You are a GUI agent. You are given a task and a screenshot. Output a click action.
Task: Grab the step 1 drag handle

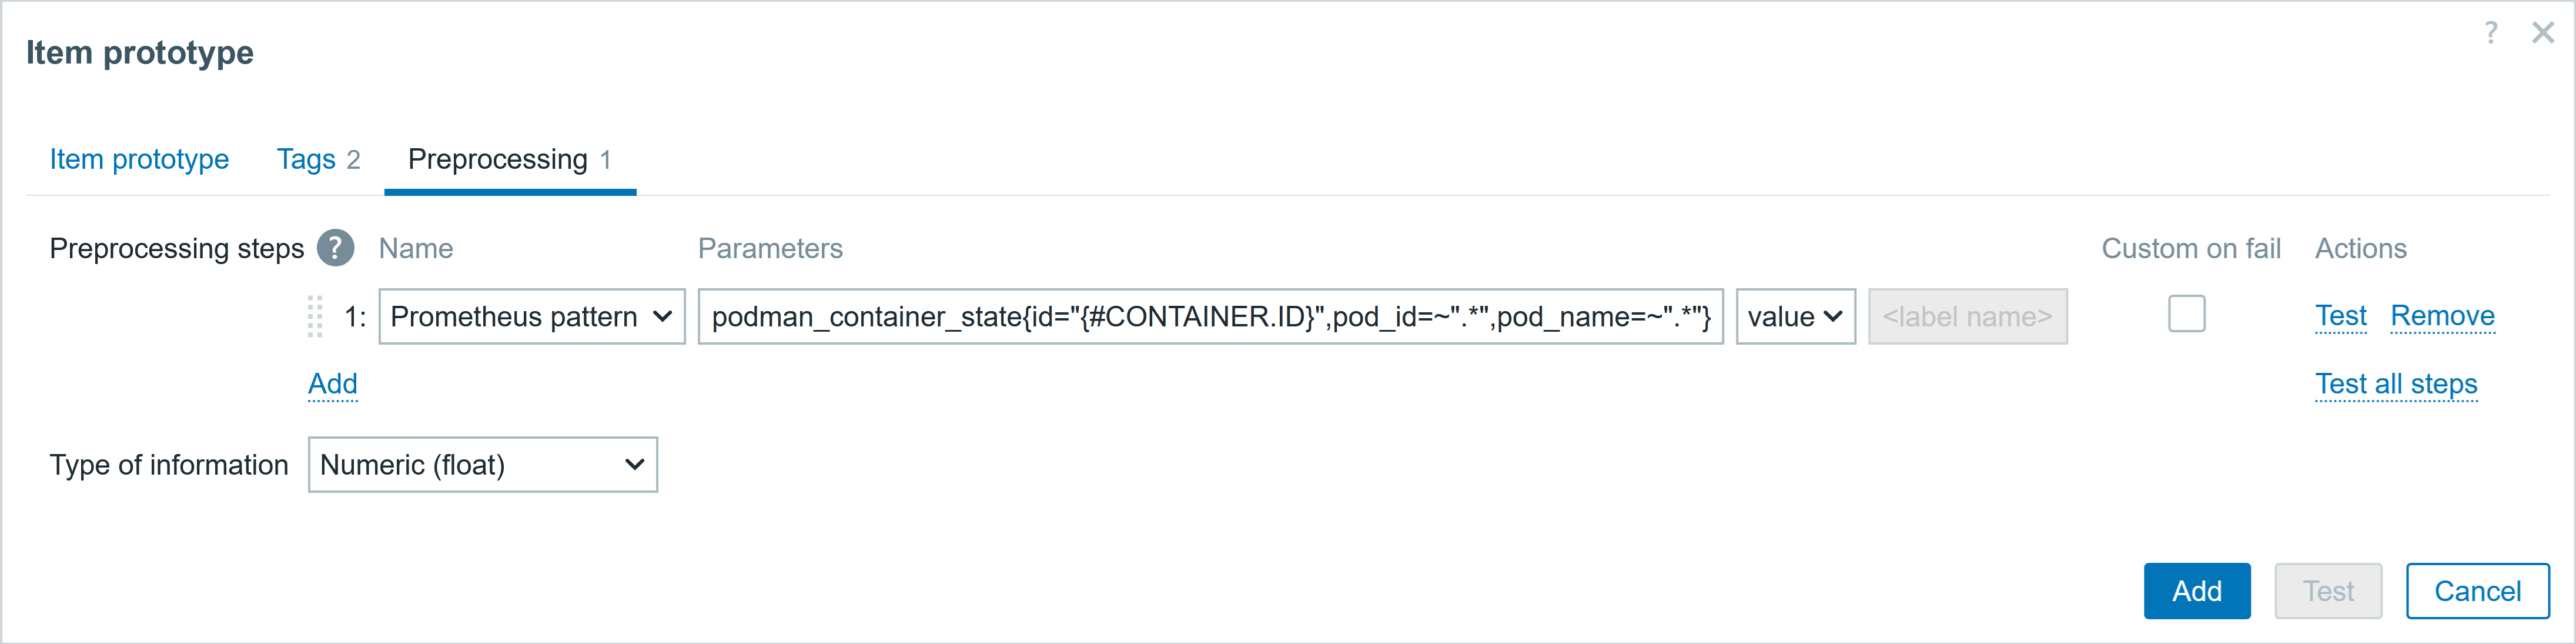point(315,317)
